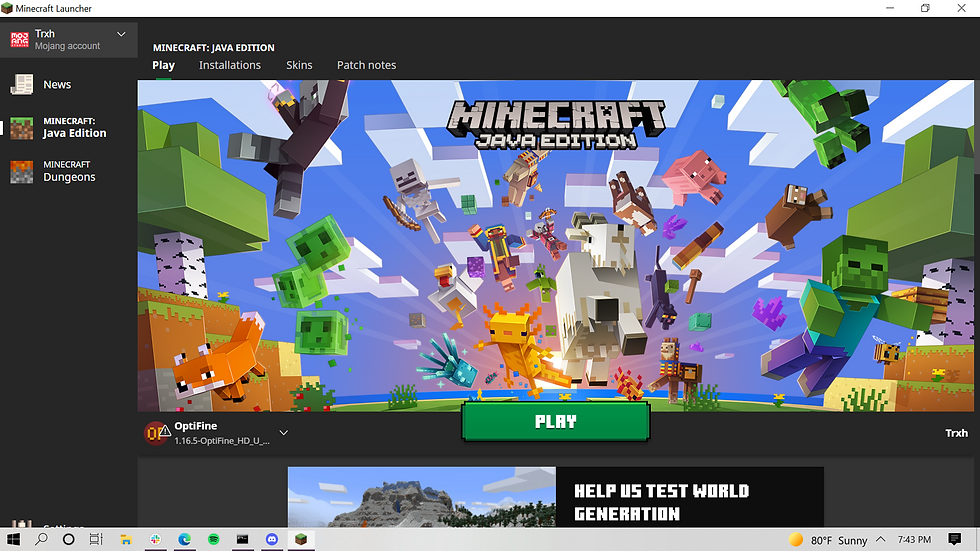Expand the Trxh account dropdown
Image resolution: width=980 pixels, height=551 pixels.
[121, 34]
